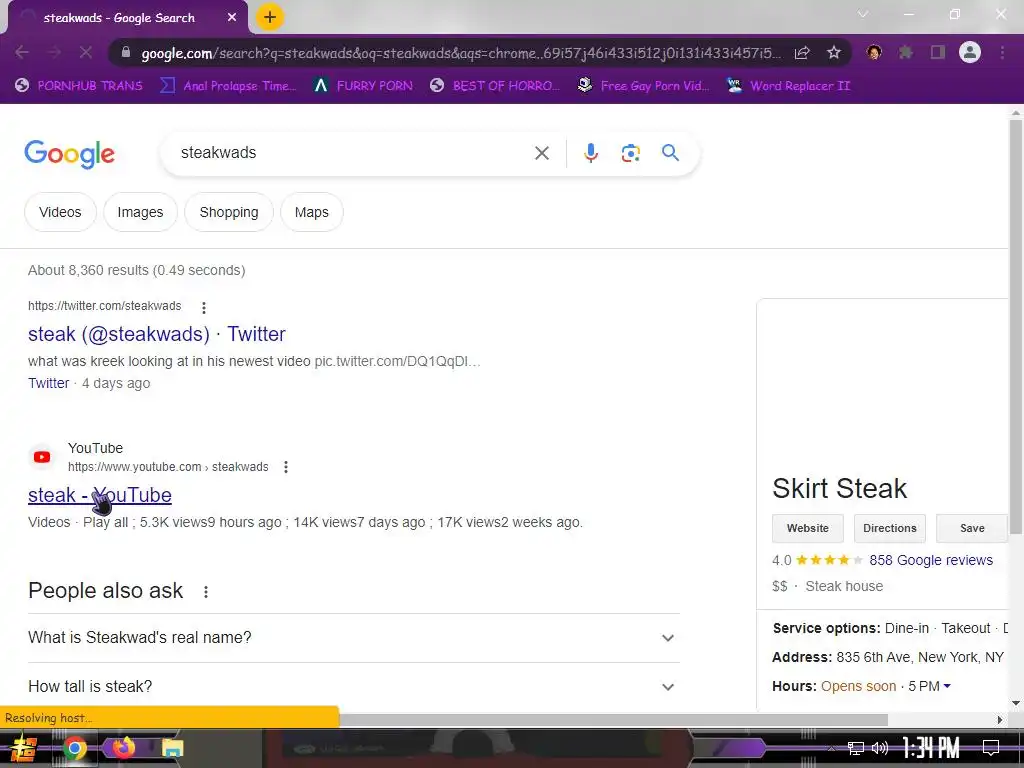Get Directions to Skirt Steak
1024x768 pixels.
[x=889, y=528]
